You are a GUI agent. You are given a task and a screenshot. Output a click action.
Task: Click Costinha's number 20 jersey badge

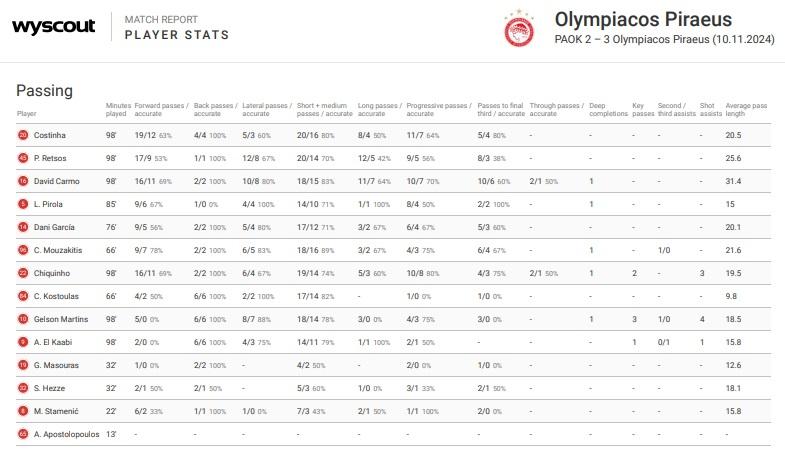click(23, 134)
